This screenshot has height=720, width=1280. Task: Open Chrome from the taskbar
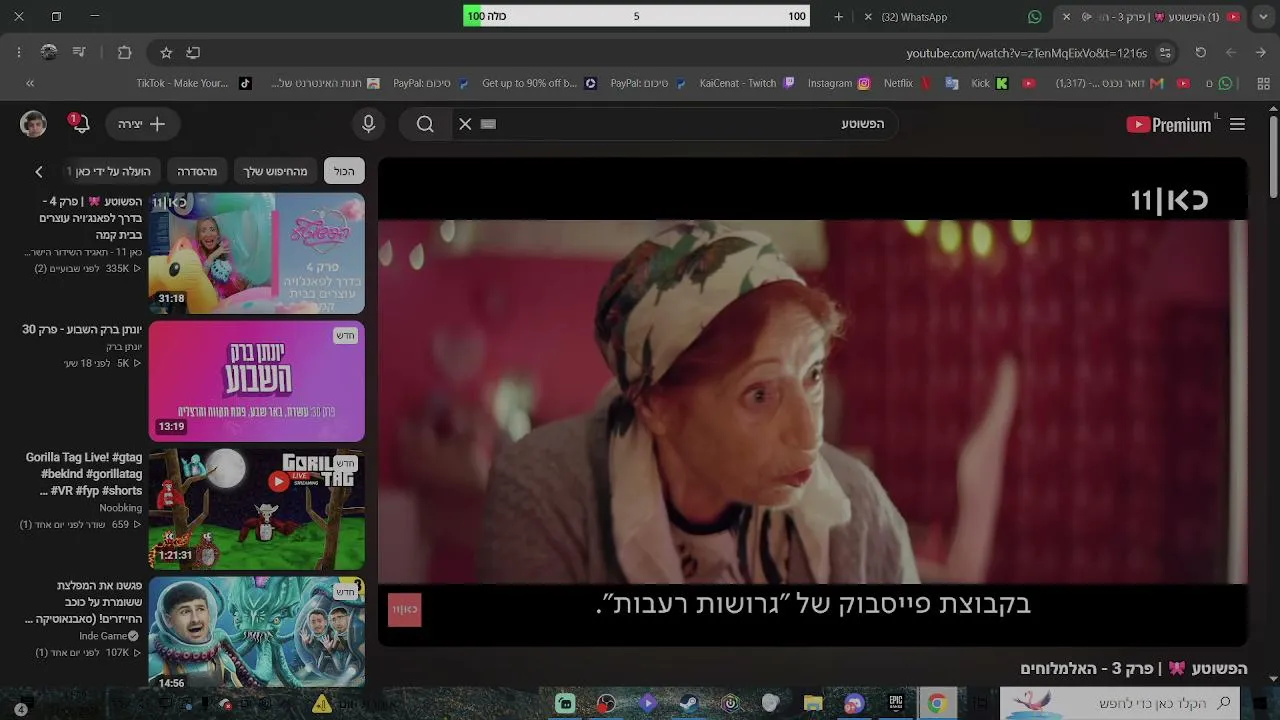point(937,704)
